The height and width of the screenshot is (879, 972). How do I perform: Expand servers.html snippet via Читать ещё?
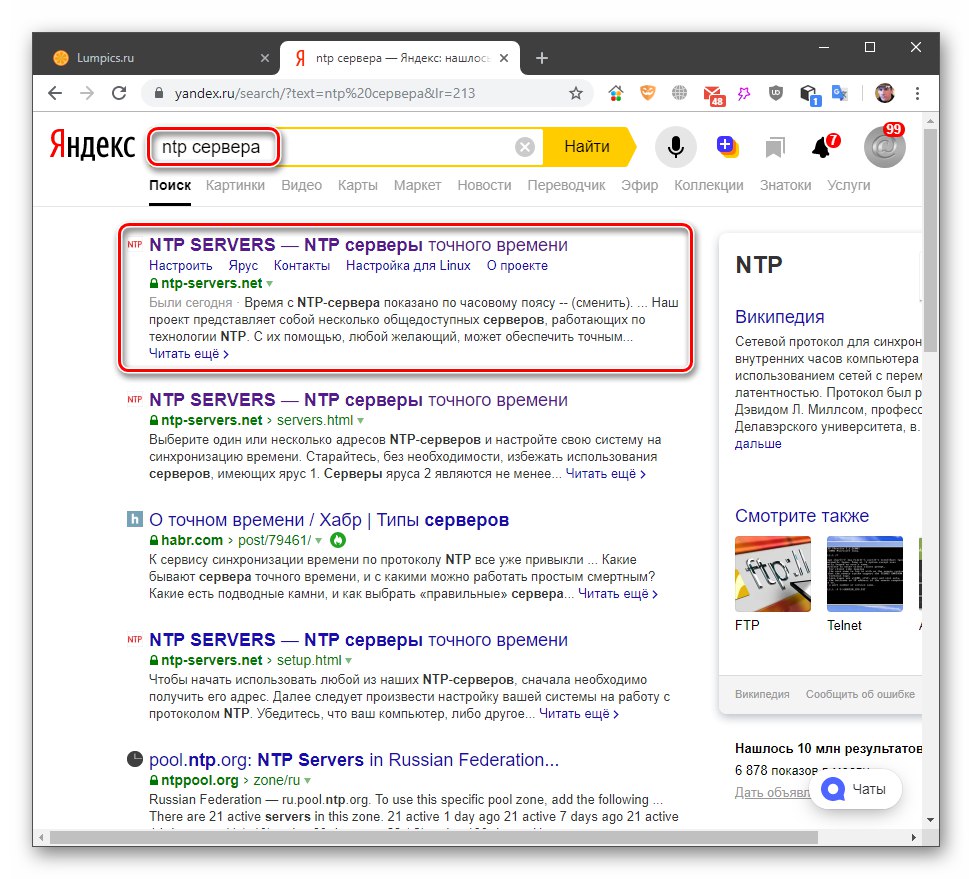tap(606, 474)
